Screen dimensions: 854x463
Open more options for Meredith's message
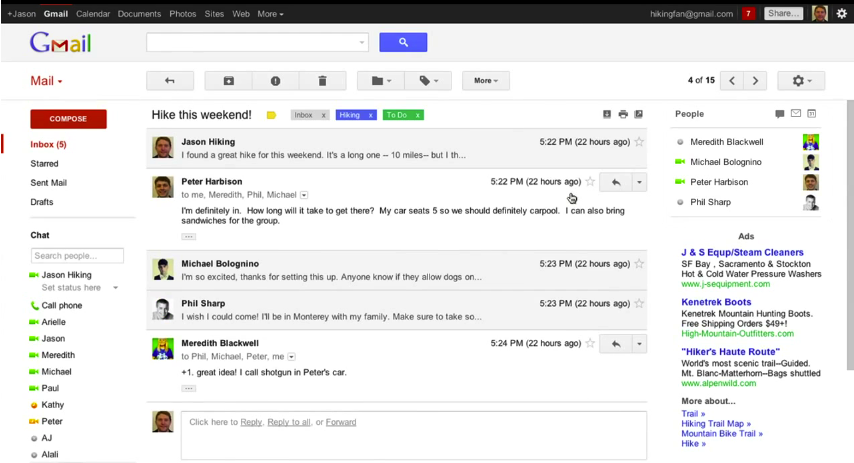pyautogui.click(x=639, y=344)
